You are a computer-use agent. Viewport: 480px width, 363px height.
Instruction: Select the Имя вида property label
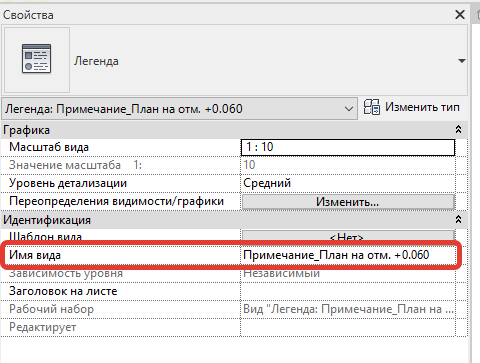35,255
